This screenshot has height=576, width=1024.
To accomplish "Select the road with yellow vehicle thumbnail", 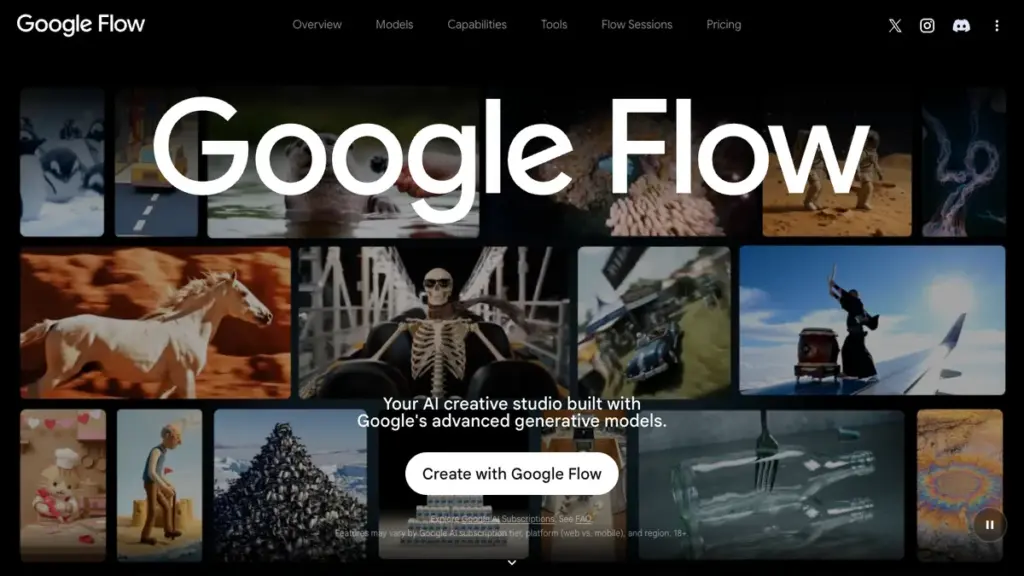I will click(156, 163).
